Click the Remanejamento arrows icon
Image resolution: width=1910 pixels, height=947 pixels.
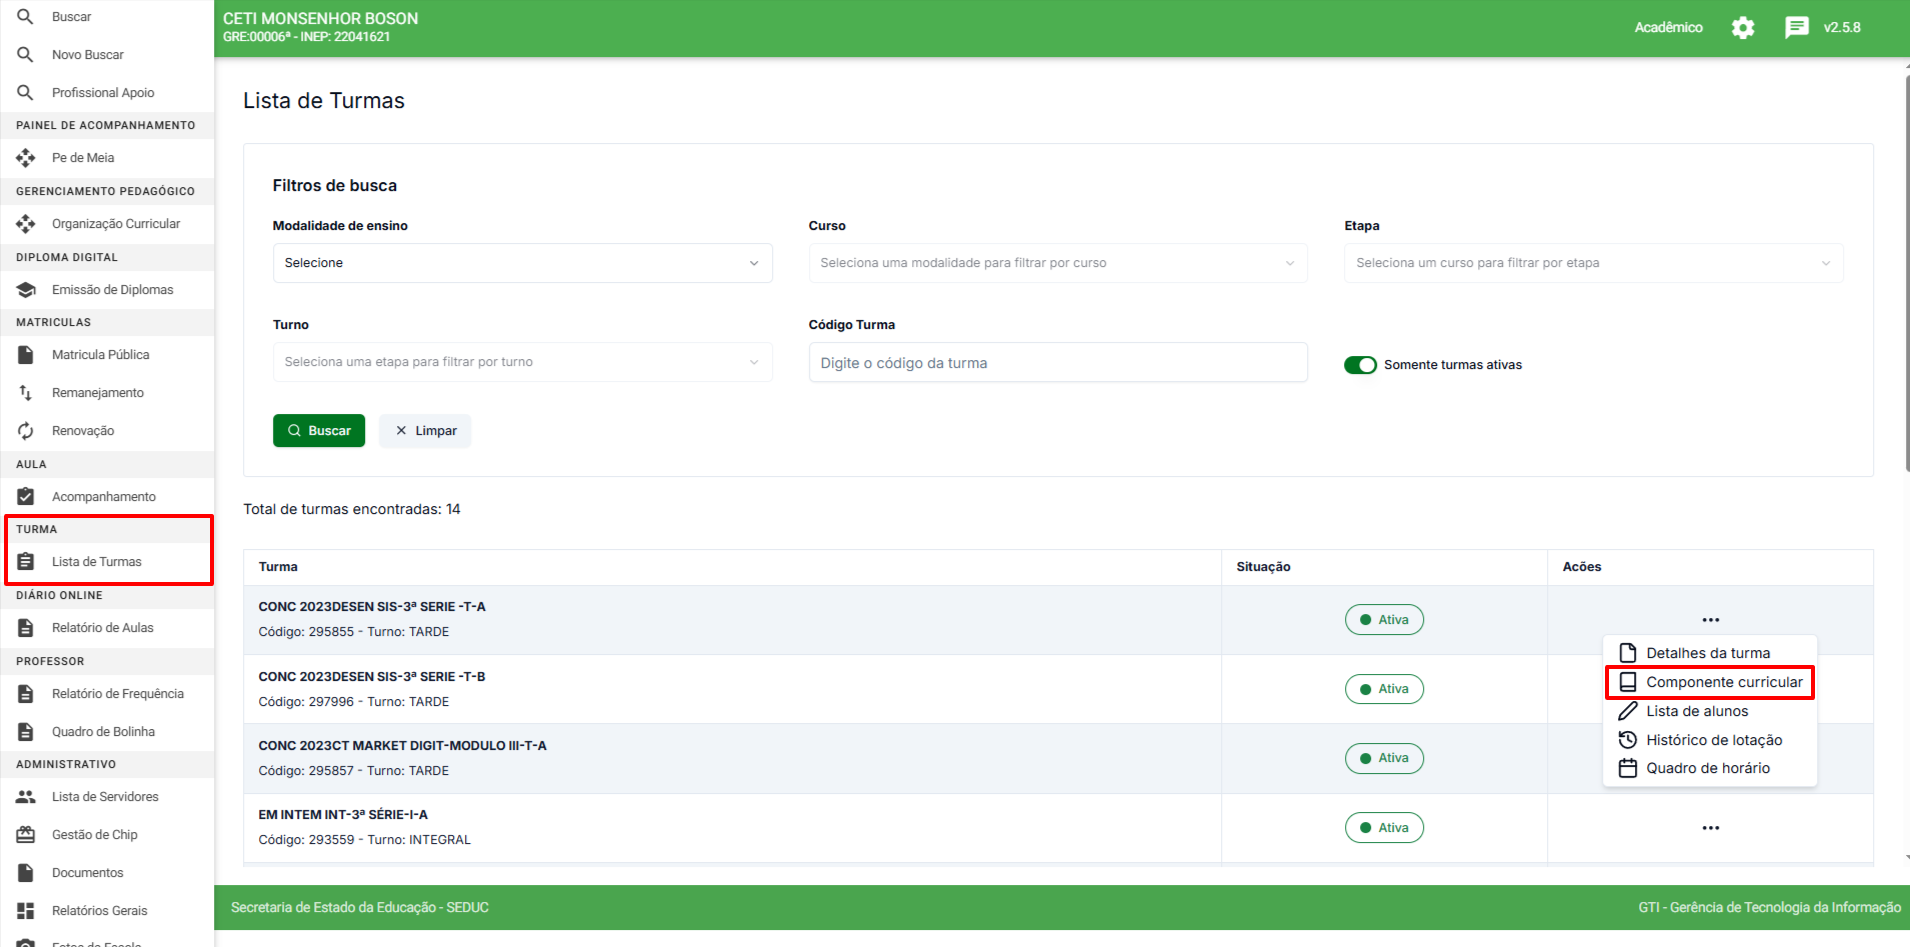[x=26, y=393]
